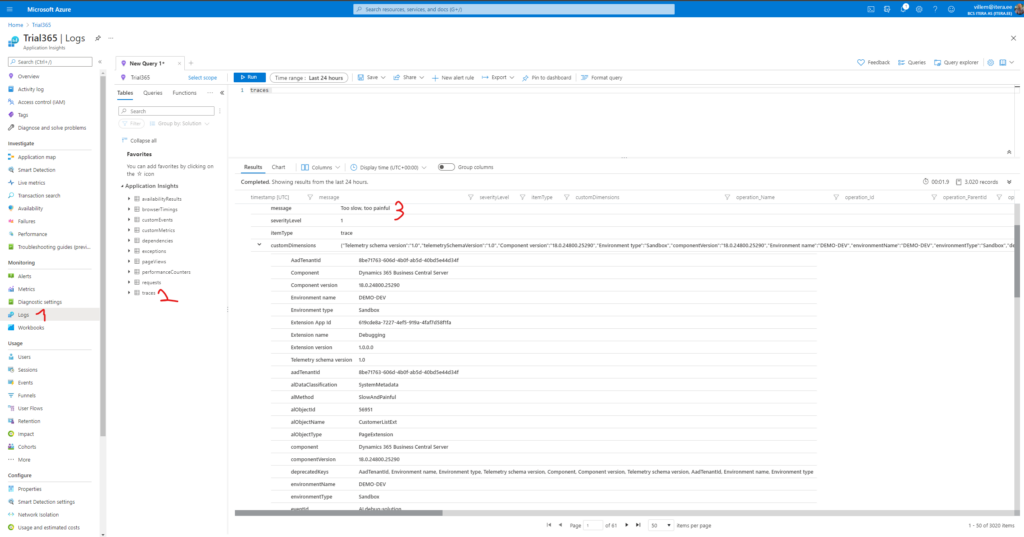
Task: Open the Columns dropdown
Action: (321, 167)
